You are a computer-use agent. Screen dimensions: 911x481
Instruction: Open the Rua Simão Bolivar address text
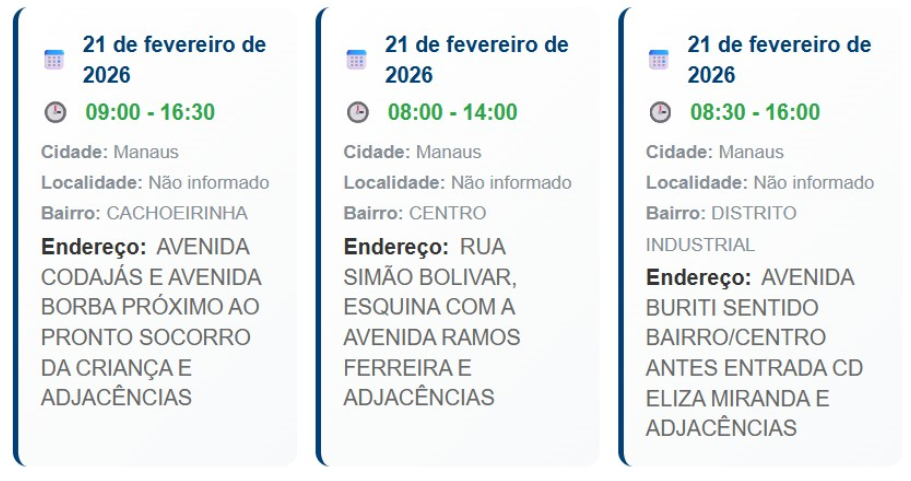432,322
